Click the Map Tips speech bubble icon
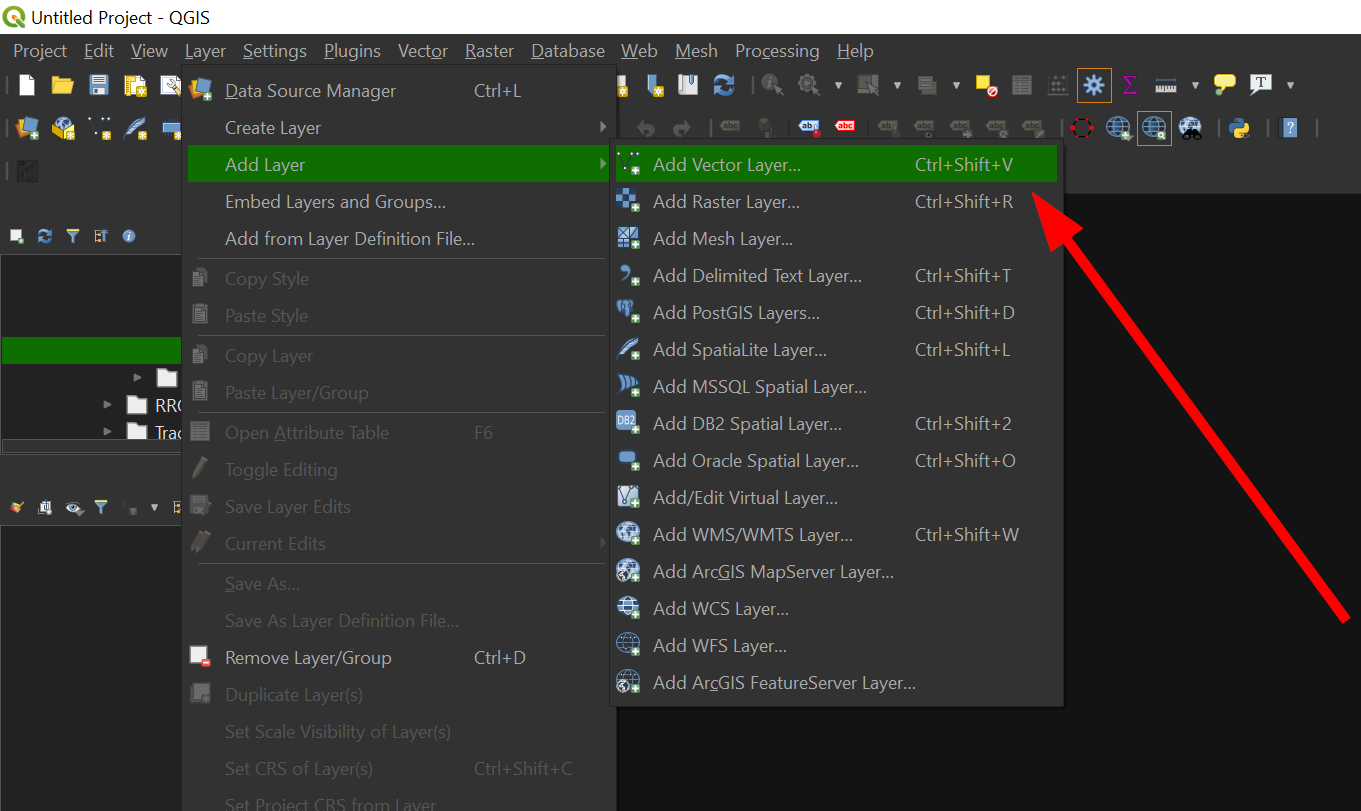Screen dimensions: 1361x811 pos(1225,85)
